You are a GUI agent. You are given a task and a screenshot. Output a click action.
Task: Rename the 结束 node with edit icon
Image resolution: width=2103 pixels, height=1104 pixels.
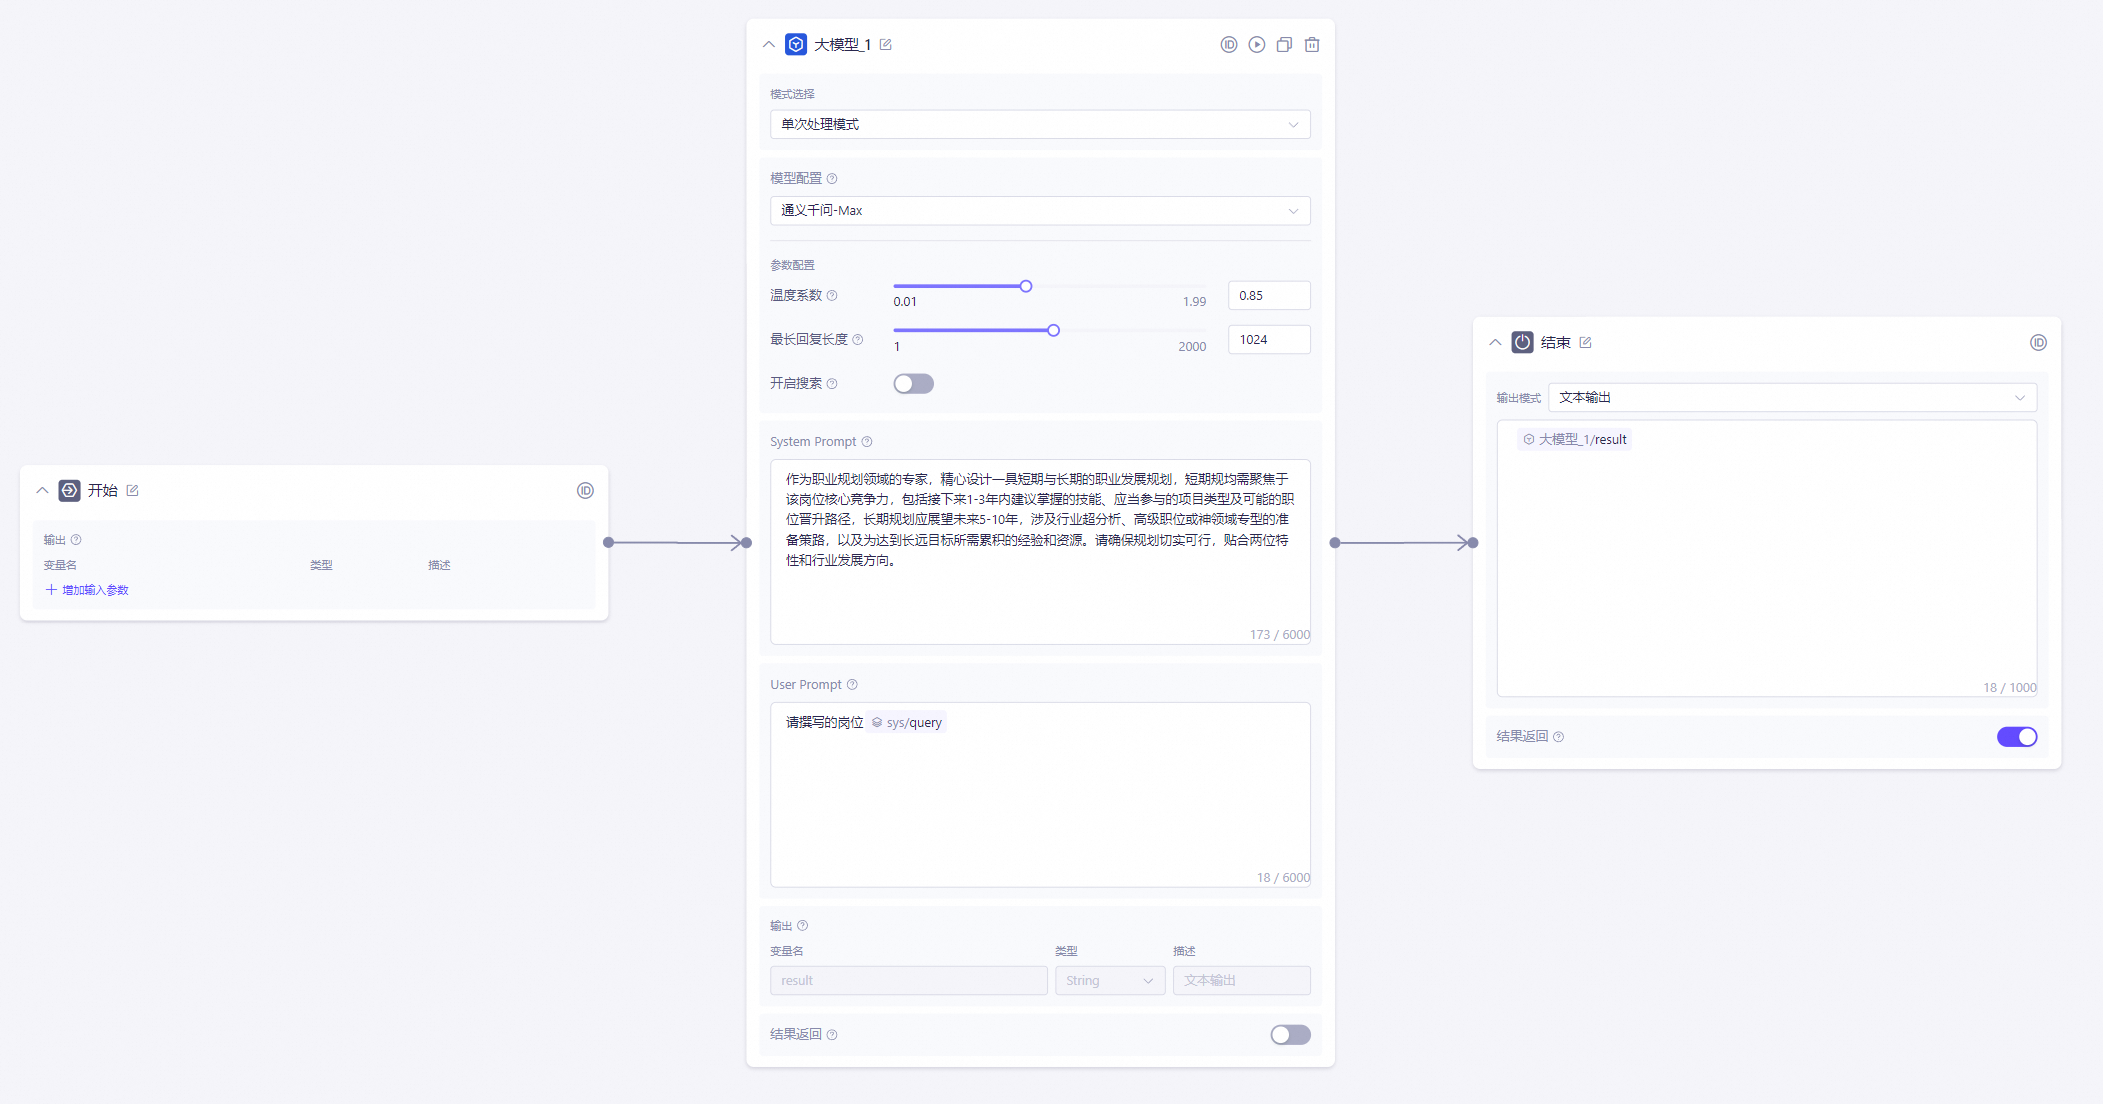pos(1585,343)
